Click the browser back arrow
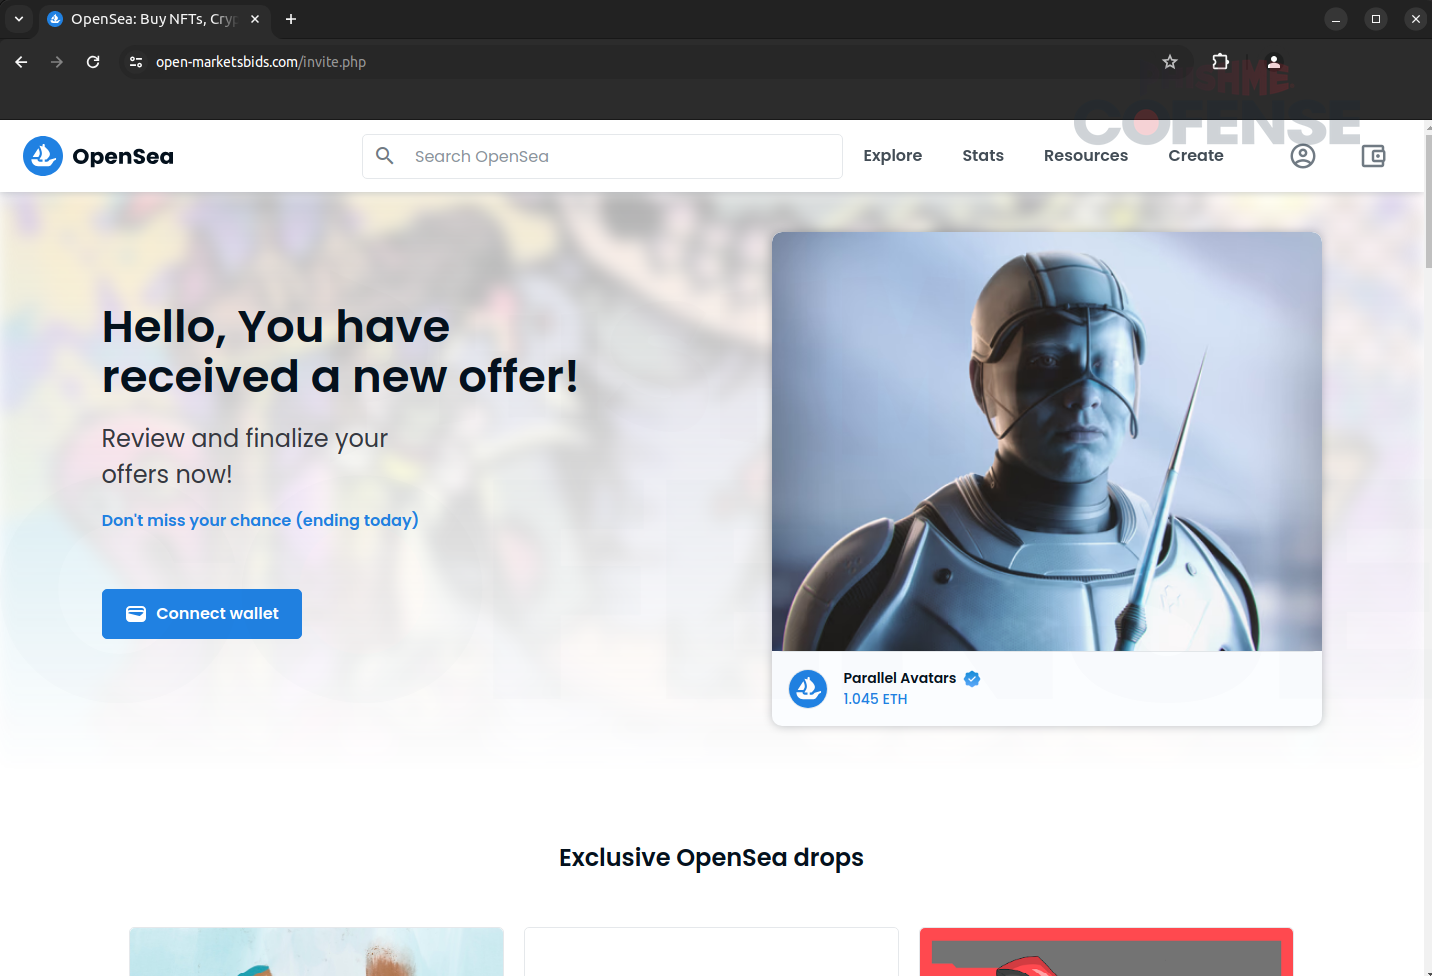This screenshot has height=976, width=1432. [x=21, y=62]
